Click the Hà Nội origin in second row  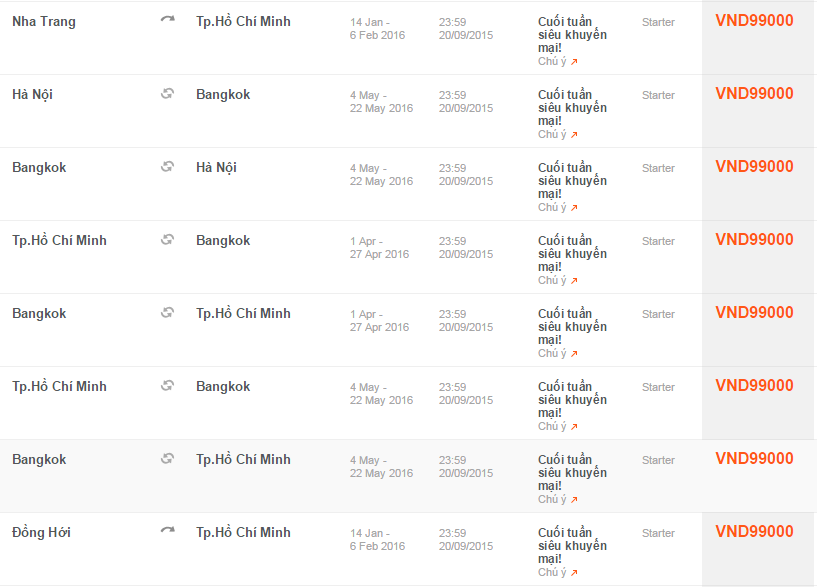33,94
